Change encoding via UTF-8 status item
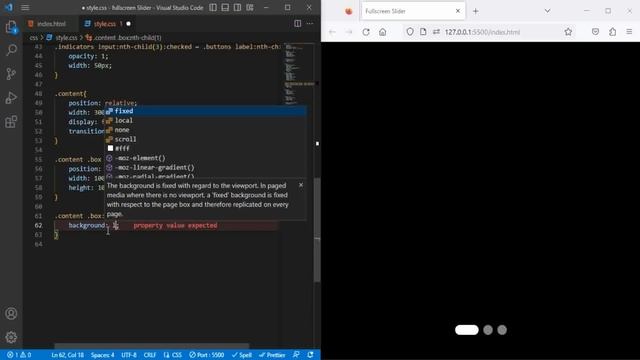 [x=129, y=355]
